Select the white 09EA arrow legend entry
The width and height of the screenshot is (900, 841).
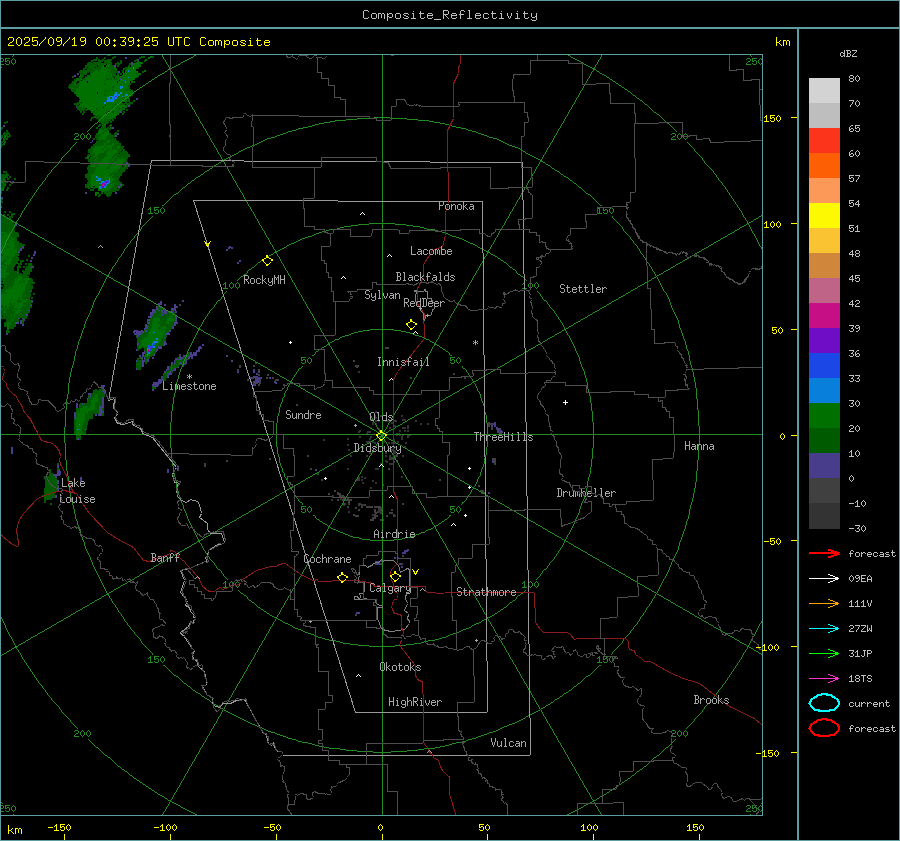point(823,578)
